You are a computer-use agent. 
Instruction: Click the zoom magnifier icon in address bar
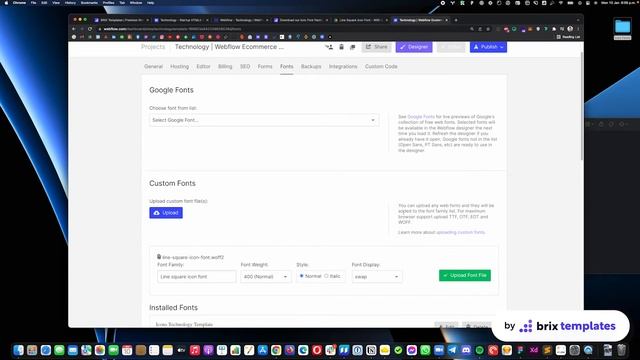(x=472, y=29)
